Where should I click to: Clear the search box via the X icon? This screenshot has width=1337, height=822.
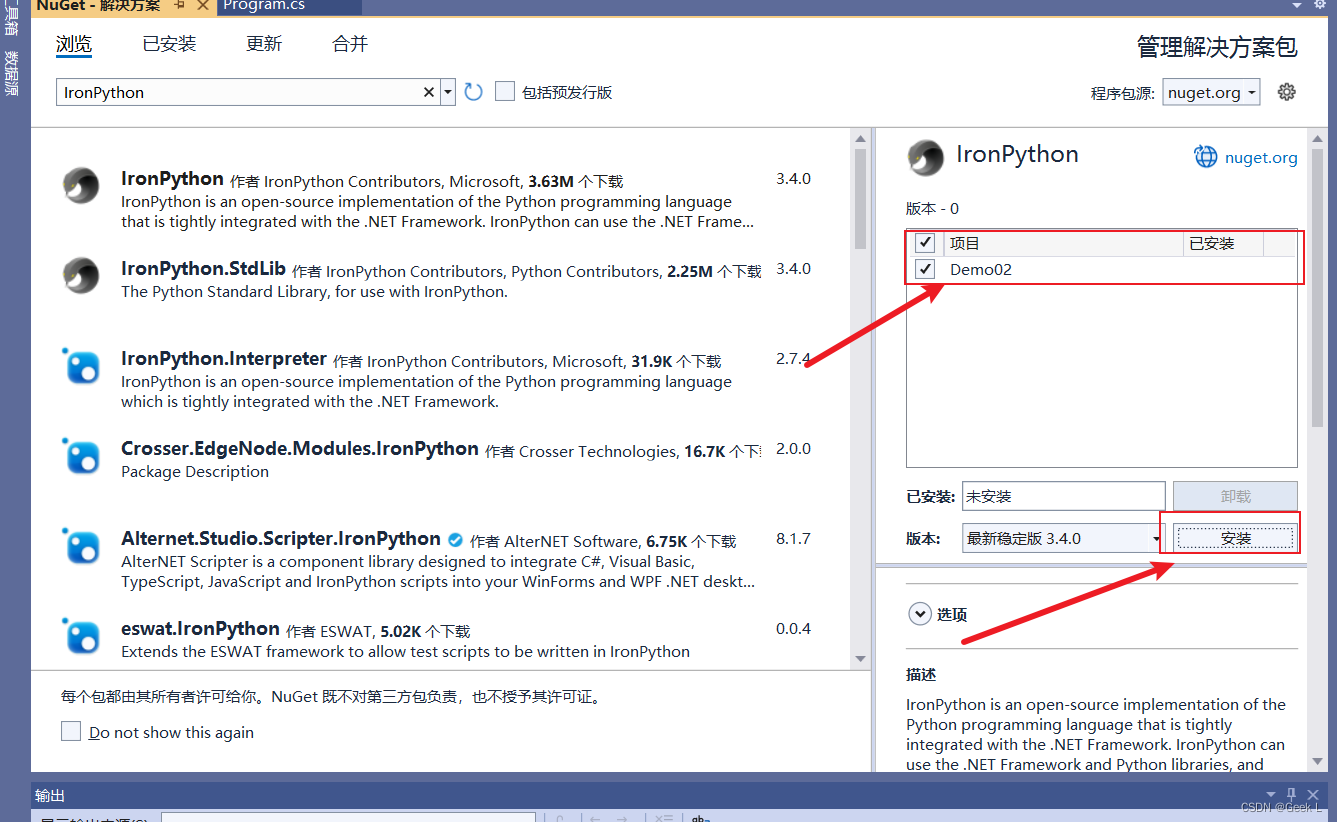coord(428,92)
